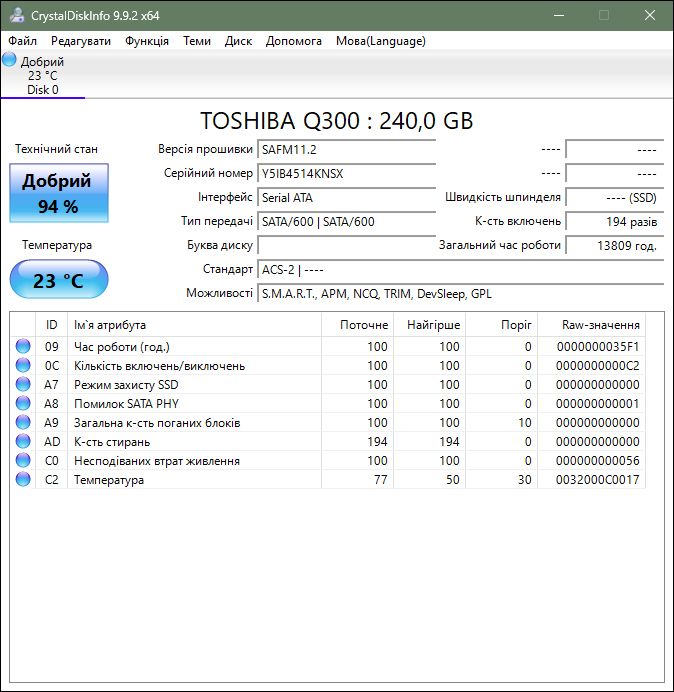
Task: Click the transfer mode field SATA/600 | SATA/600
Action: coord(346,221)
